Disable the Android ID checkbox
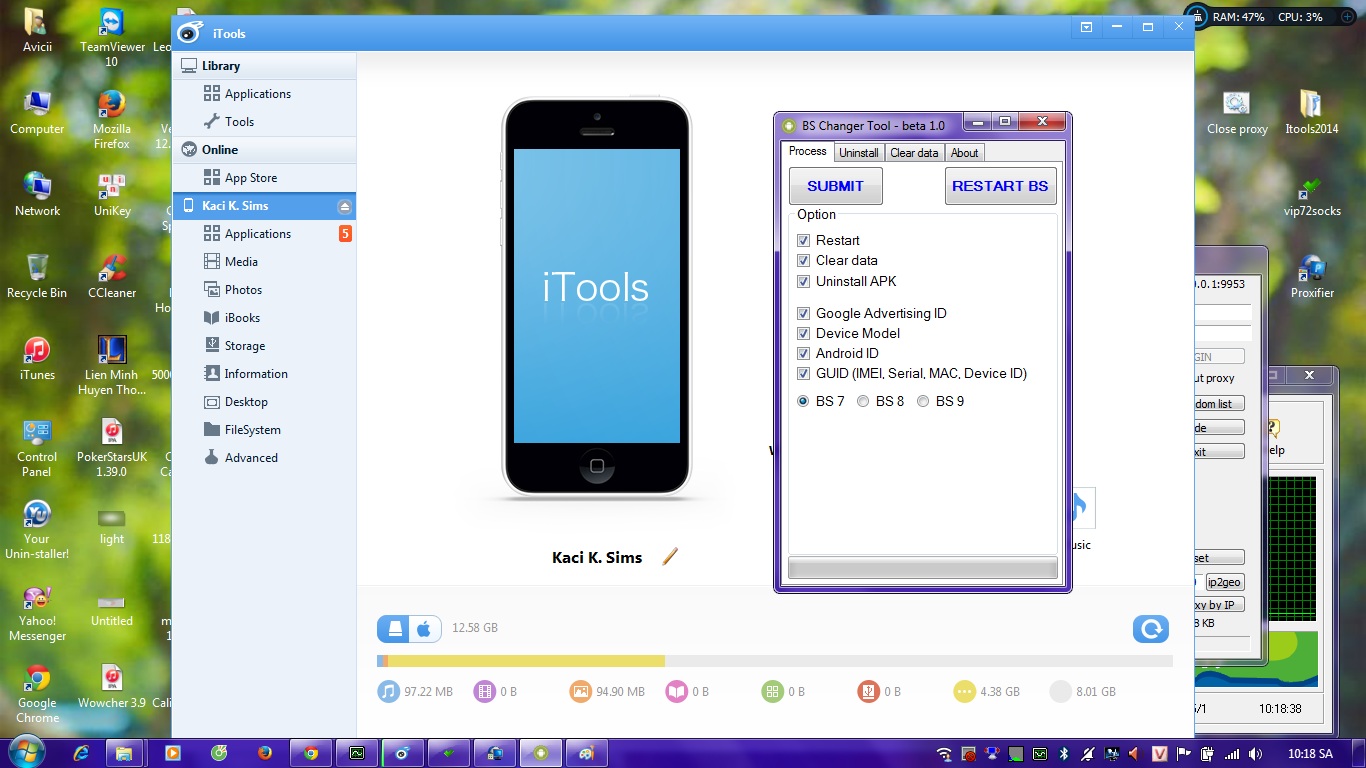 coord(803,354)
